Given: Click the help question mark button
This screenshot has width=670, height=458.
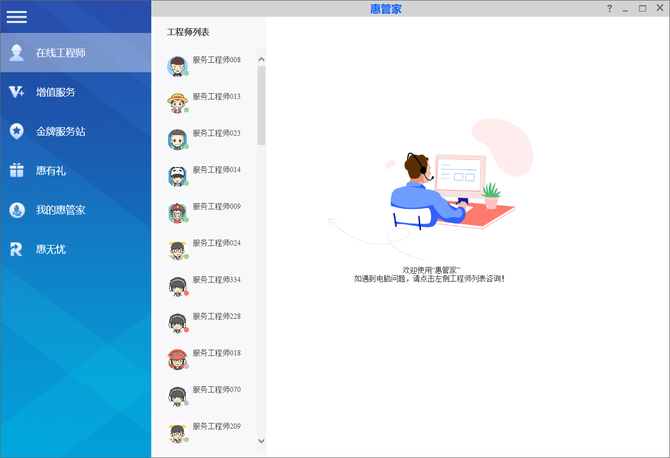Looking at the screenshot, I should 610,9.
